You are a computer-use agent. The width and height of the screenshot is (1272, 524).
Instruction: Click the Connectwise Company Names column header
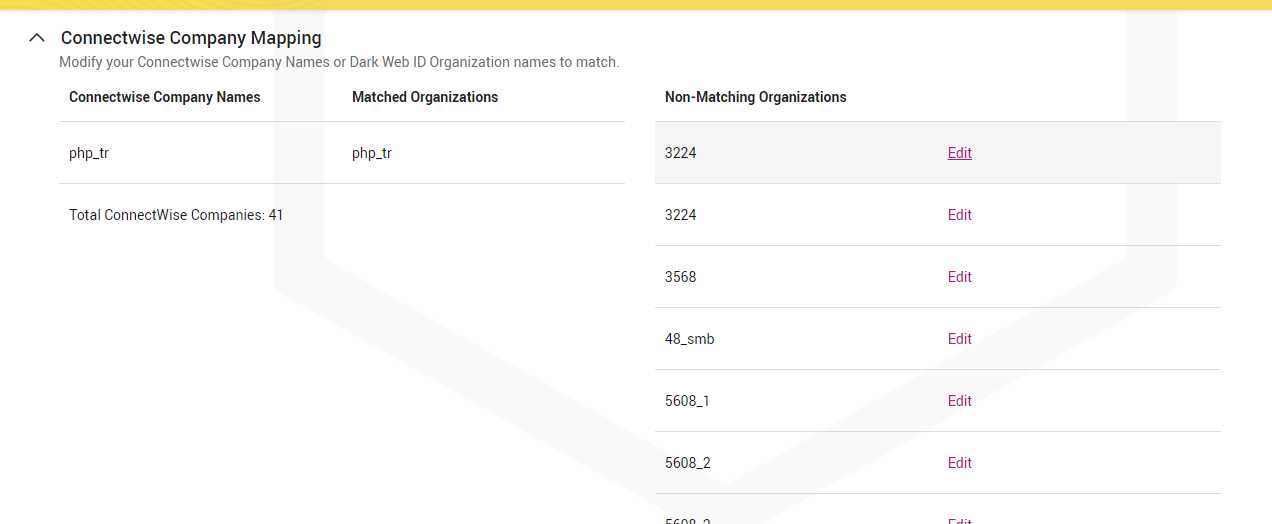pyautogui.click(x=164, y=97)
